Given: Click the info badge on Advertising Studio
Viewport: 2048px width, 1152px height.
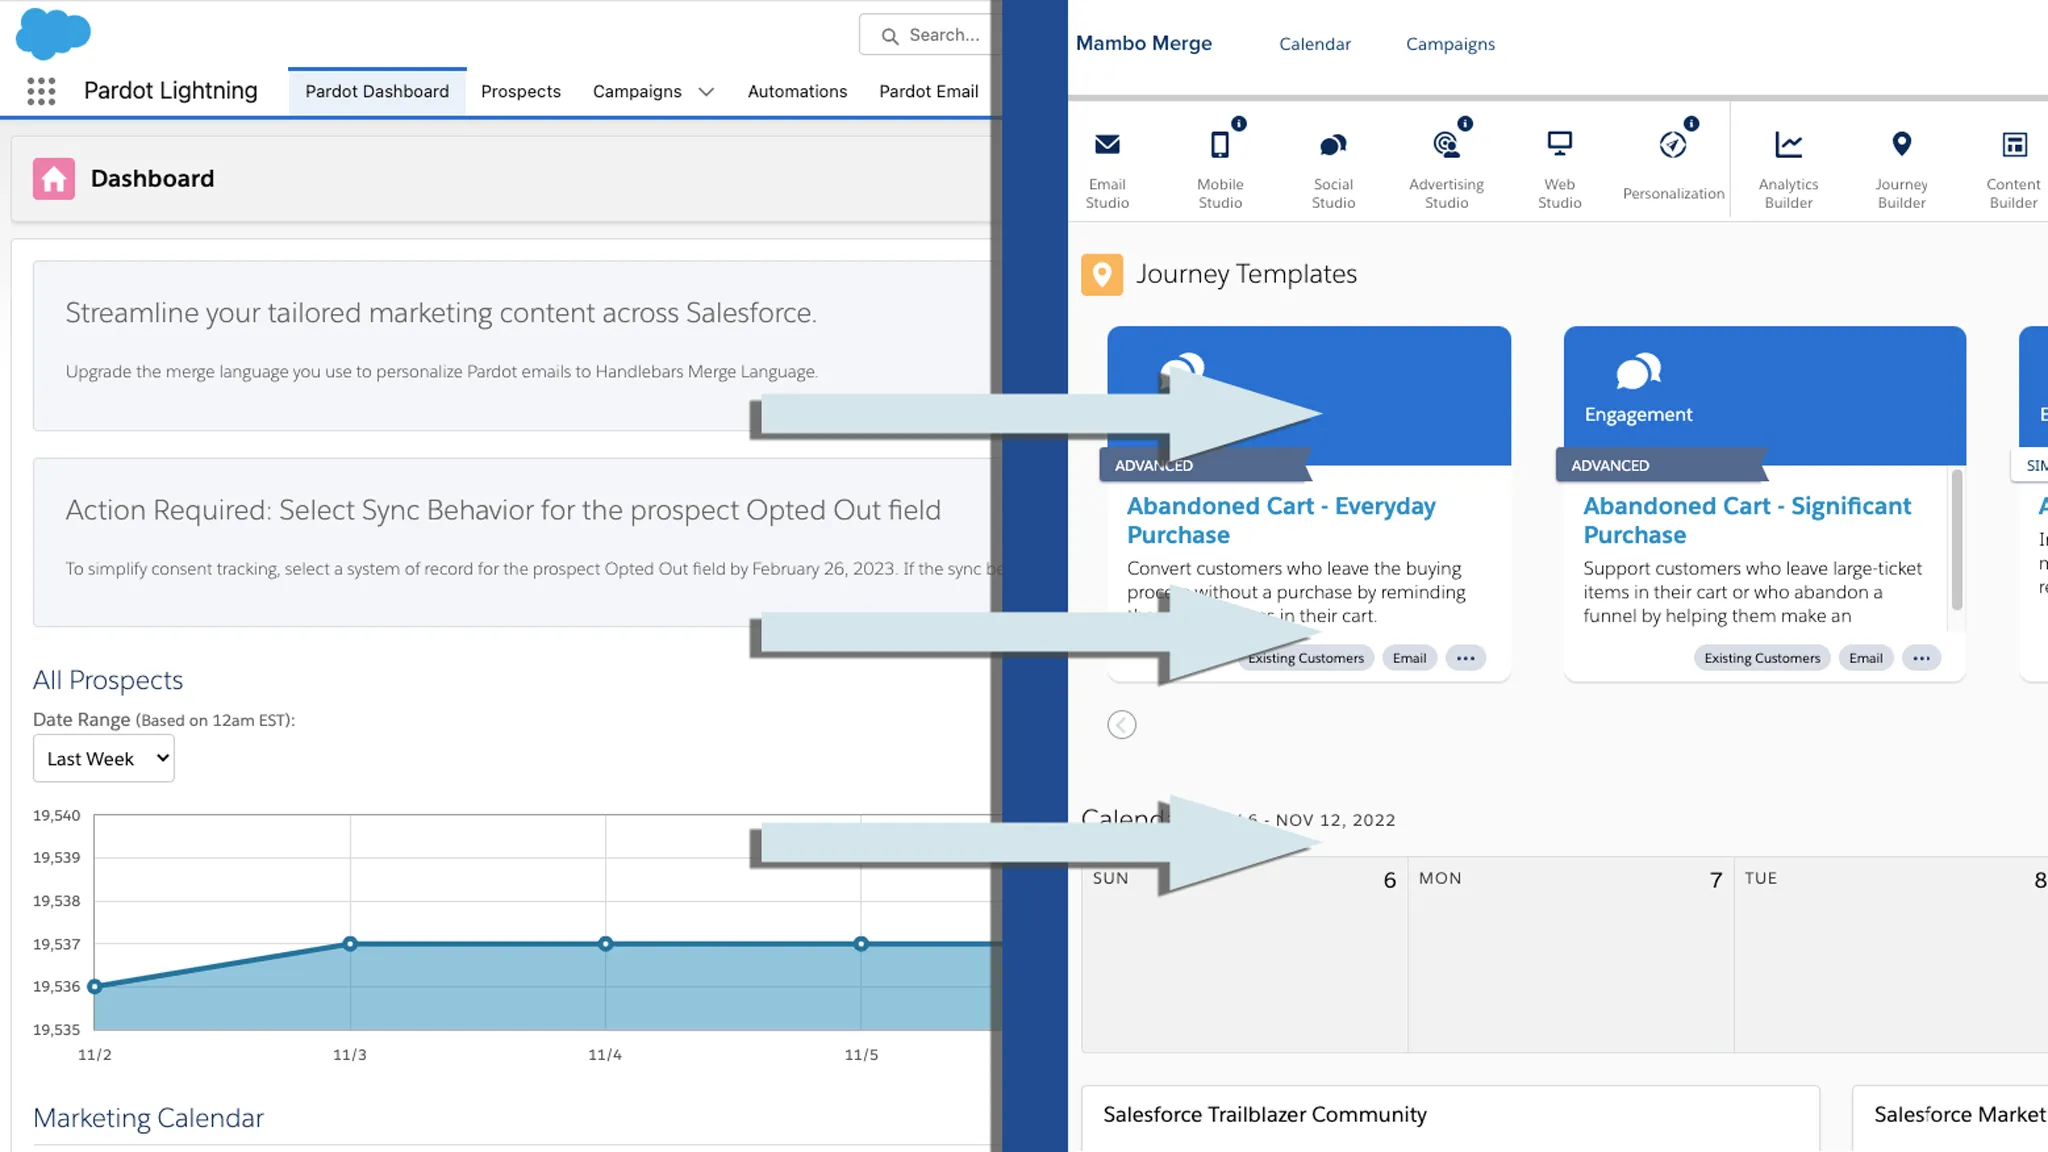Looking at the screenshot, I should [1465, 124].
